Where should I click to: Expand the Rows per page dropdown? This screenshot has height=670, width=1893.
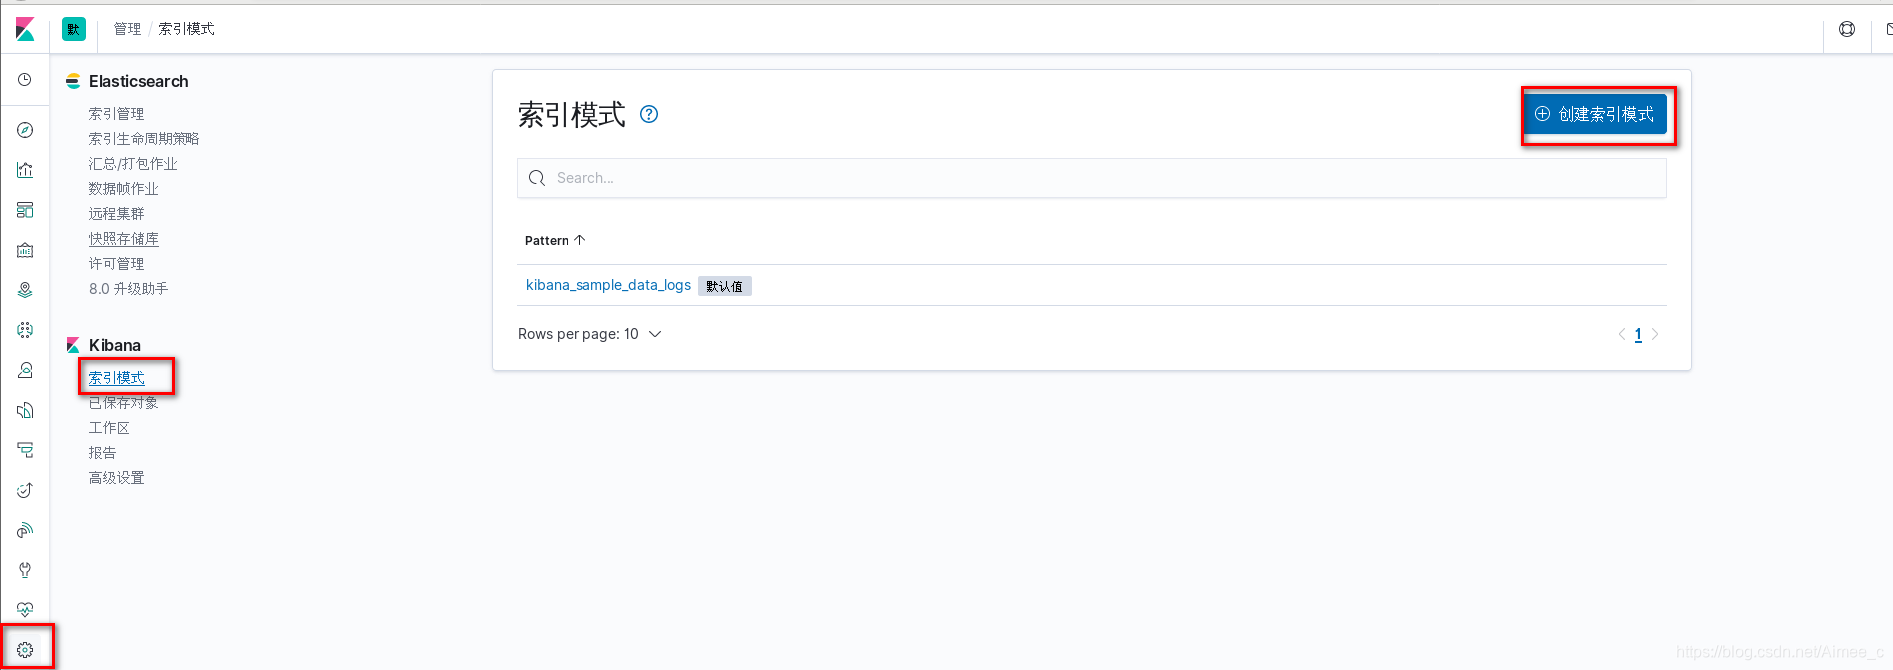589,334
